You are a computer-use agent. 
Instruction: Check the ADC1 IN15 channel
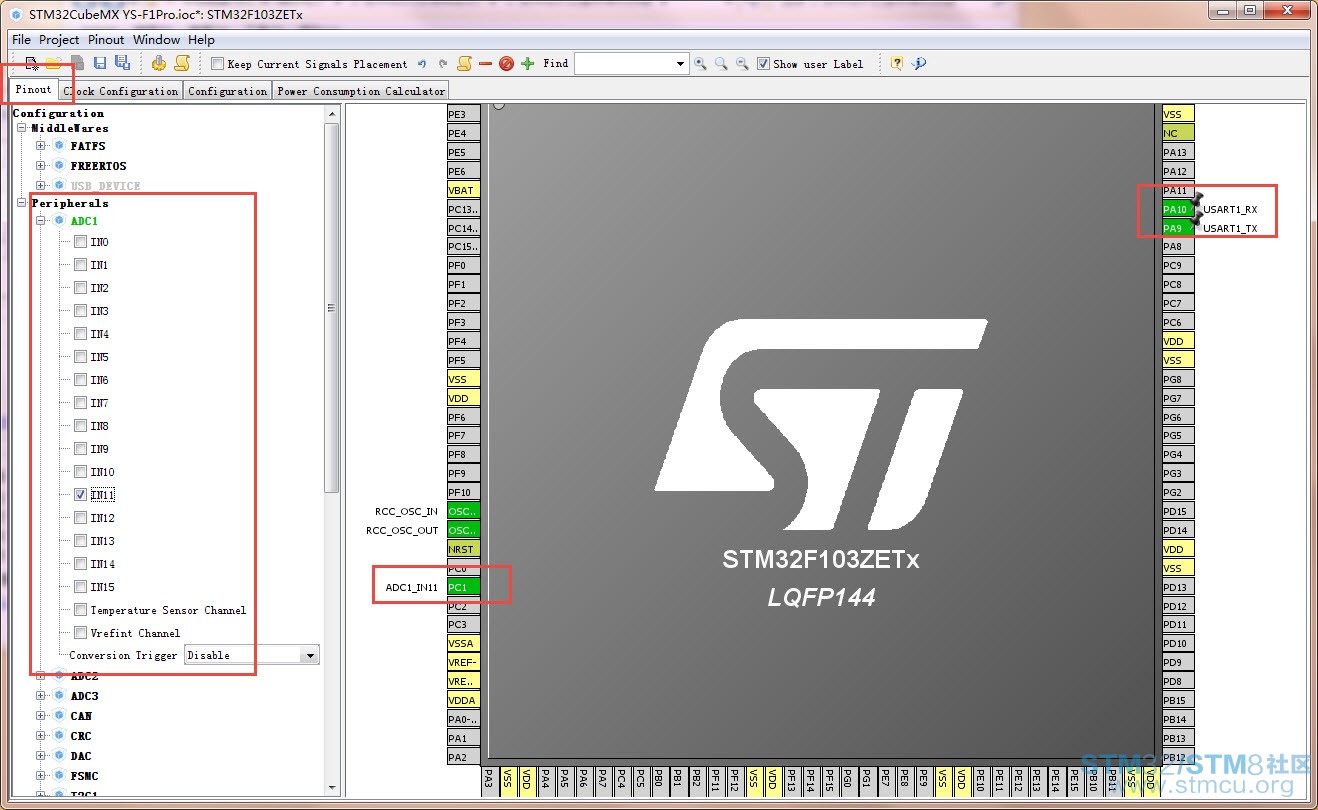tap(80, 587)
